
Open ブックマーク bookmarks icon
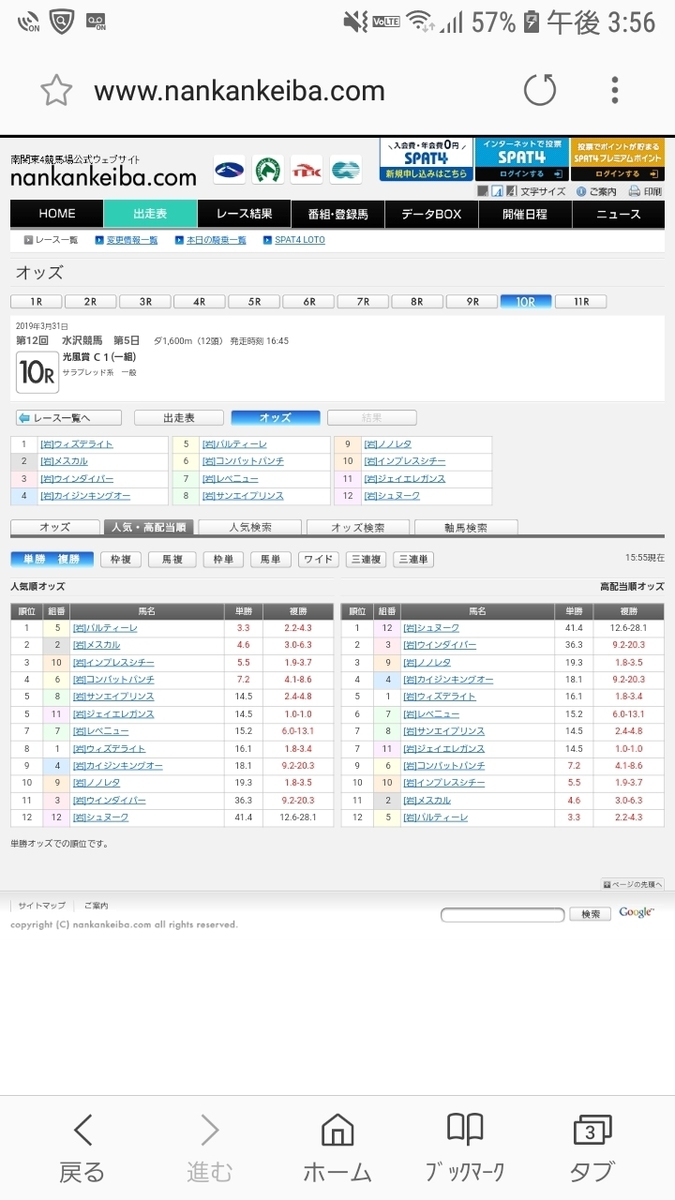465,1147
